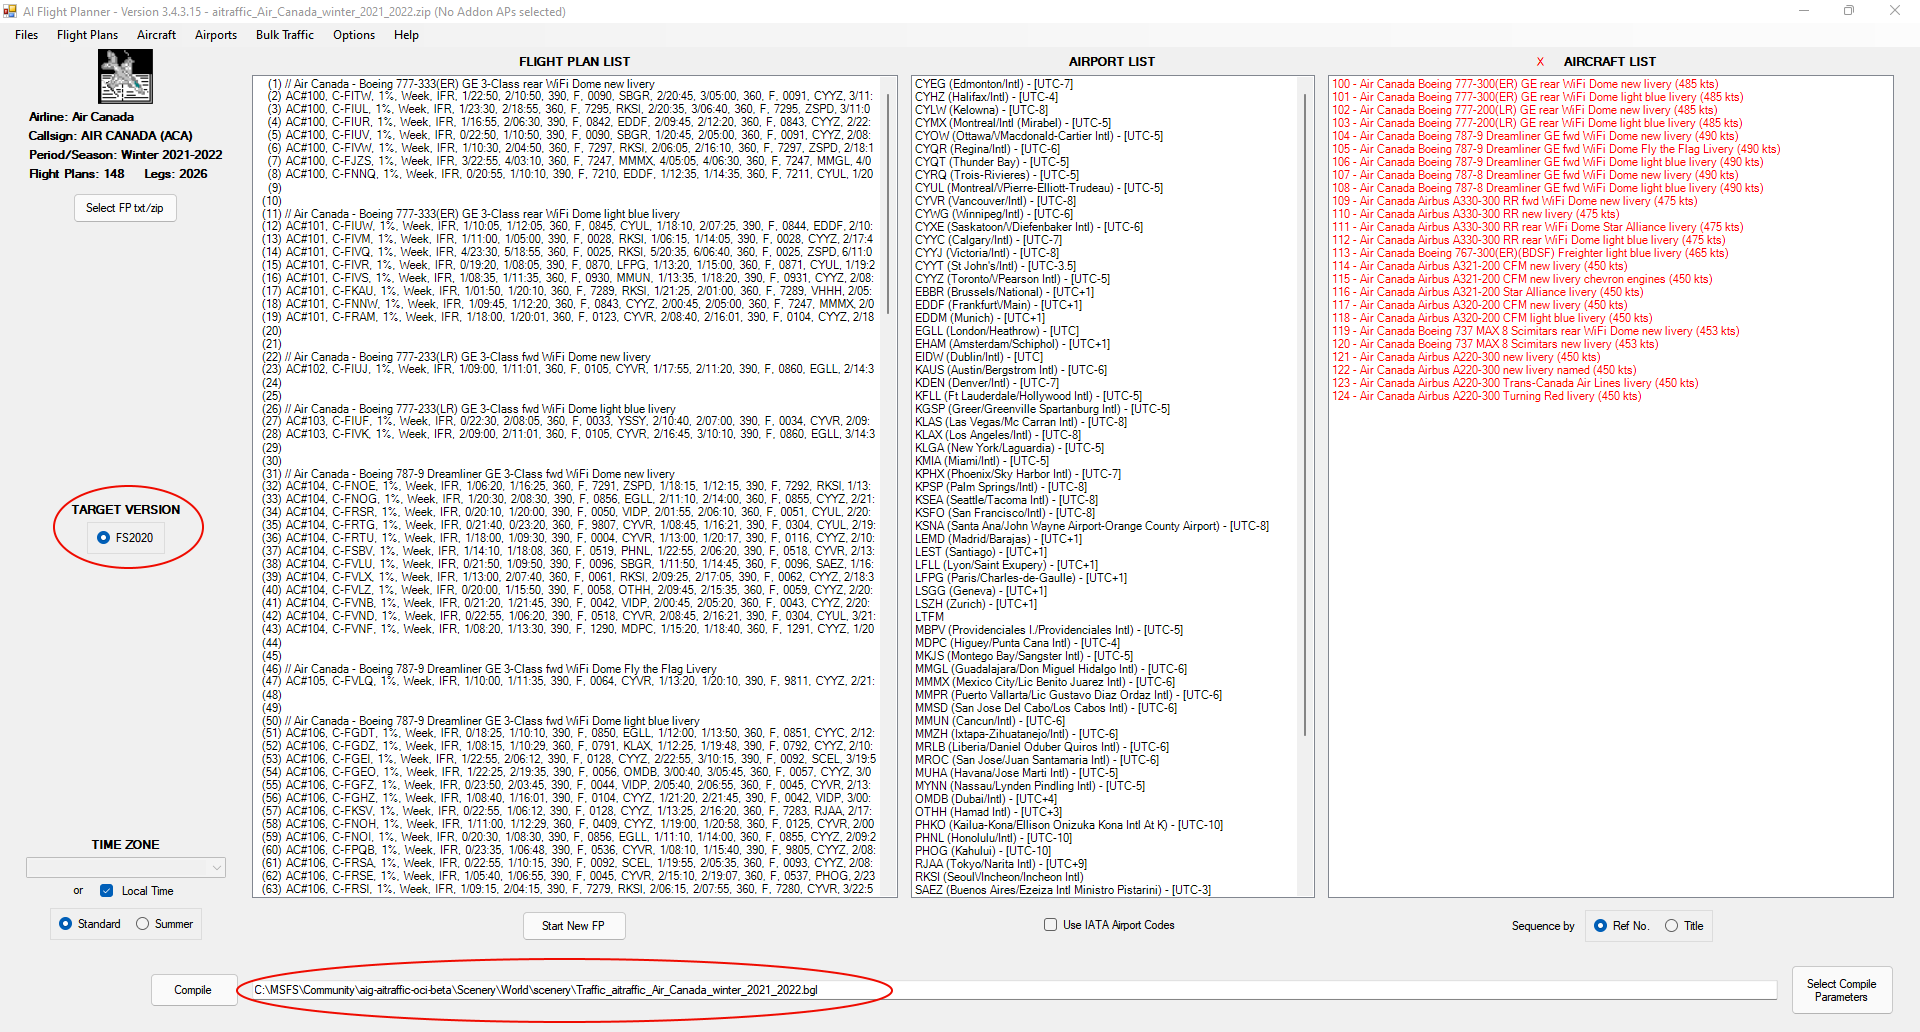The height and width of the screenshot is (1032, 1920).
Task: Close the AI Flight Planner window
Action: point(1895,11)
